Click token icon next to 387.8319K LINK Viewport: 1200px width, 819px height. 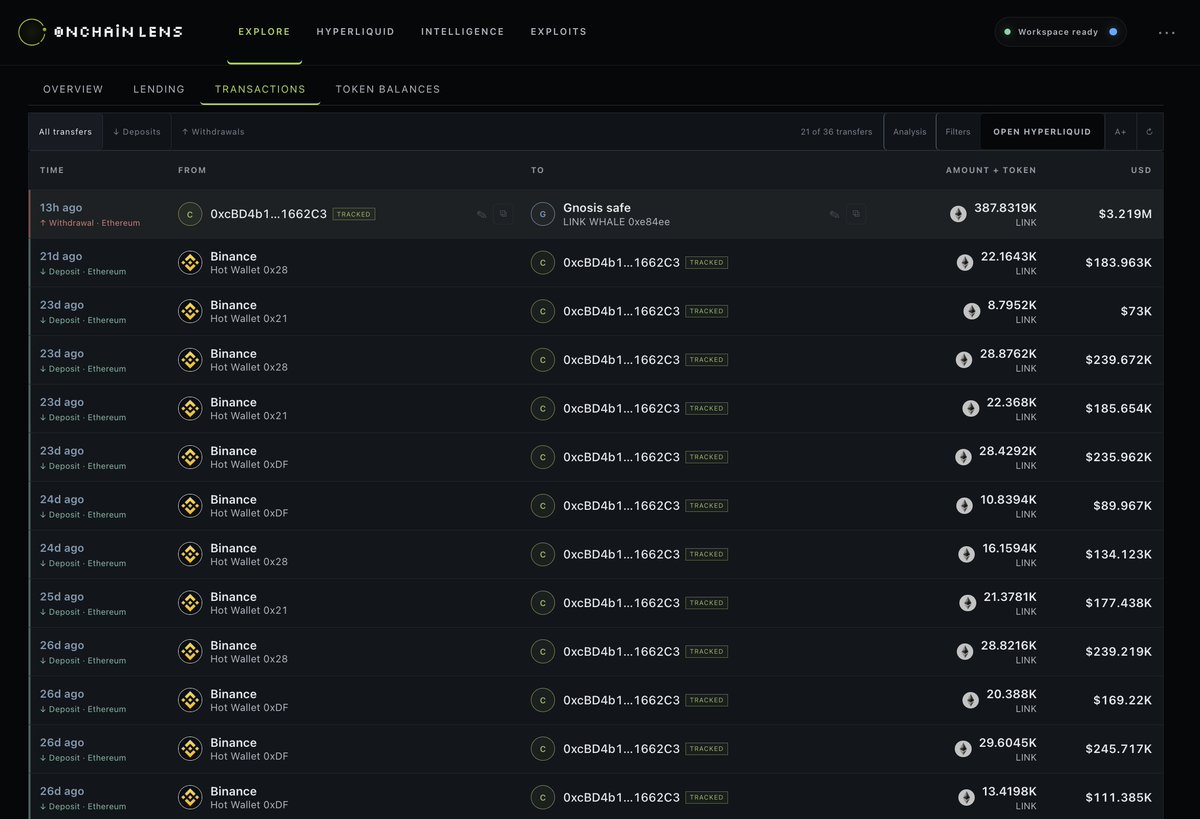958,214
